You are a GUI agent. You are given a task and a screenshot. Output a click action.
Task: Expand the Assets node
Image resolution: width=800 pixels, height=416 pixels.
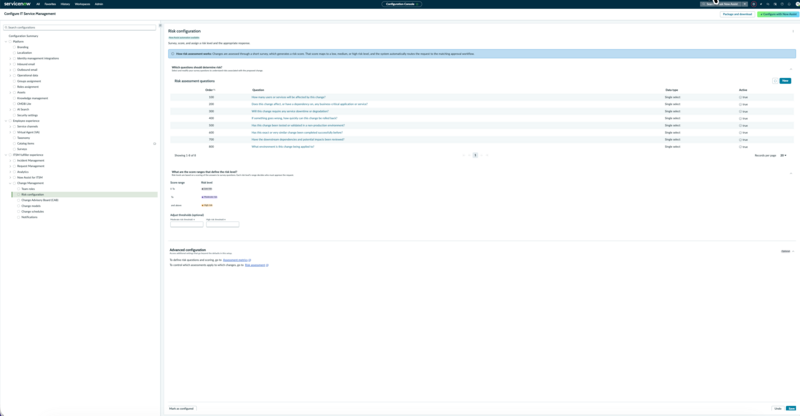(x=10, y=92)
